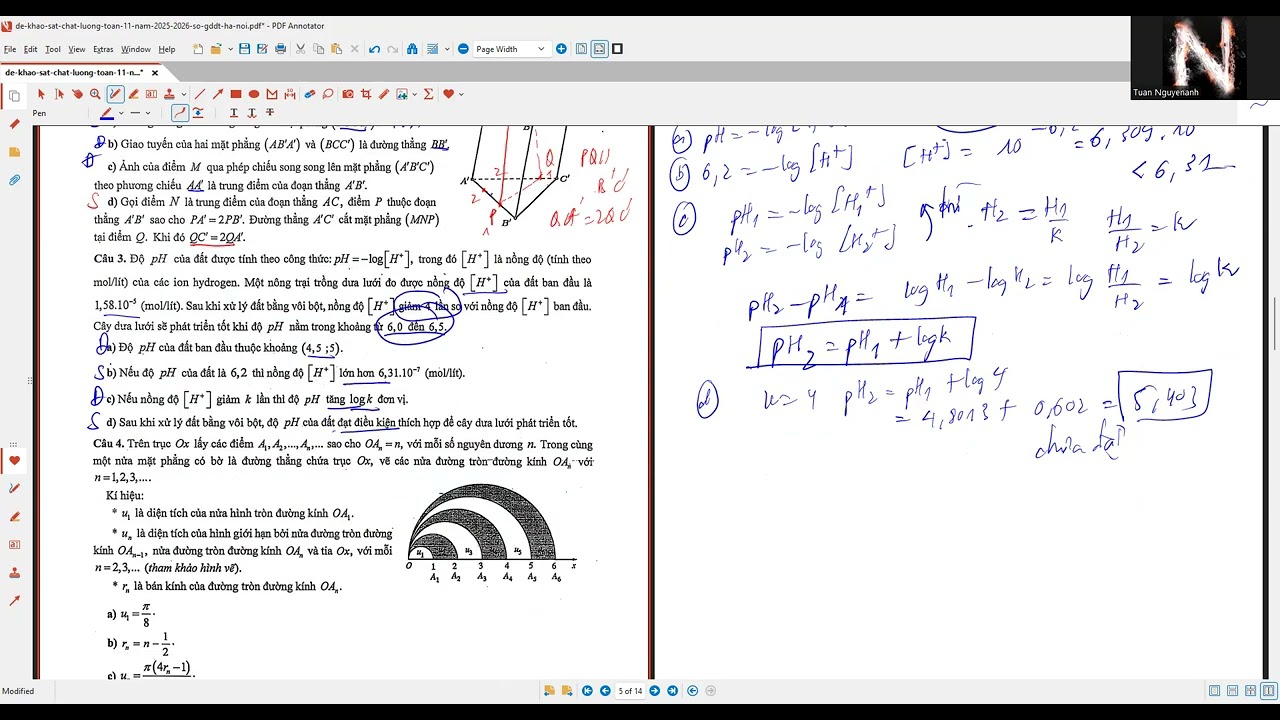Toggle pressure sensitive pen mode
1280x720 pixels.
198,113
